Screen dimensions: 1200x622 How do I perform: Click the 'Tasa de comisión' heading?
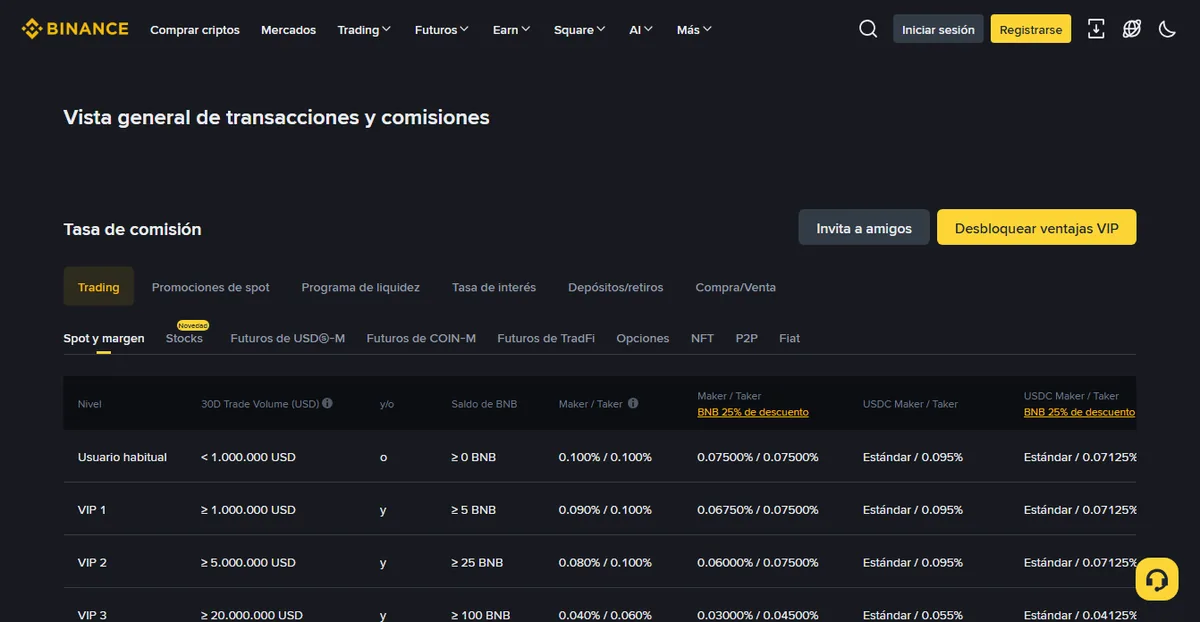click(x=132, y=229)
